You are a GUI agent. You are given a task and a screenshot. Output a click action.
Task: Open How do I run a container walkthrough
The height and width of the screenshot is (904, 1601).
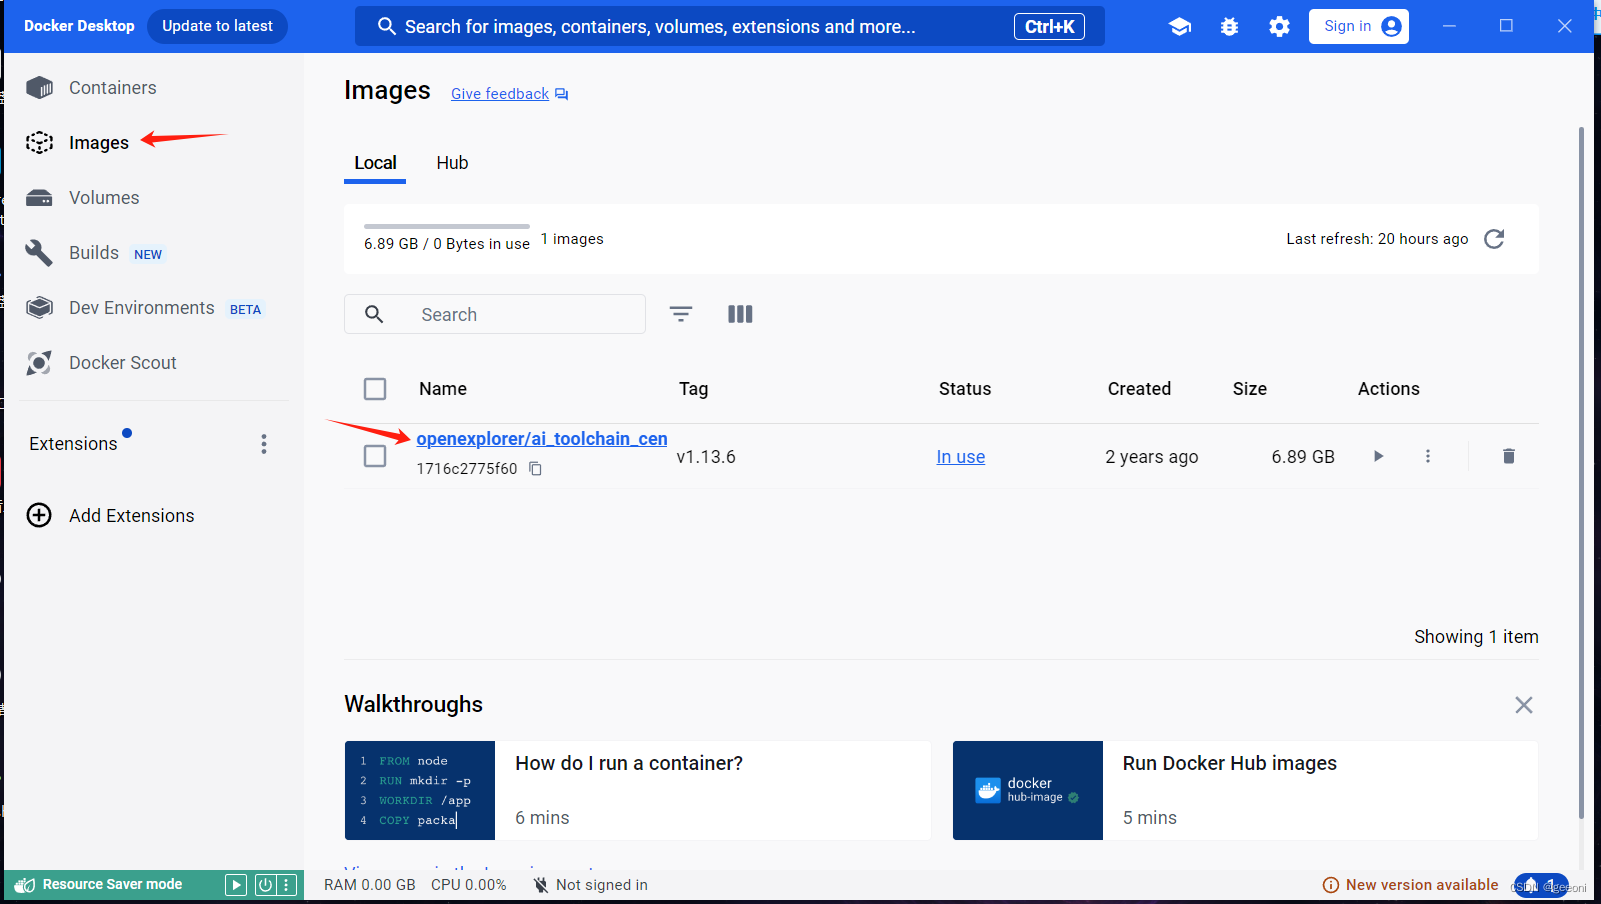[x=638, y=790]
